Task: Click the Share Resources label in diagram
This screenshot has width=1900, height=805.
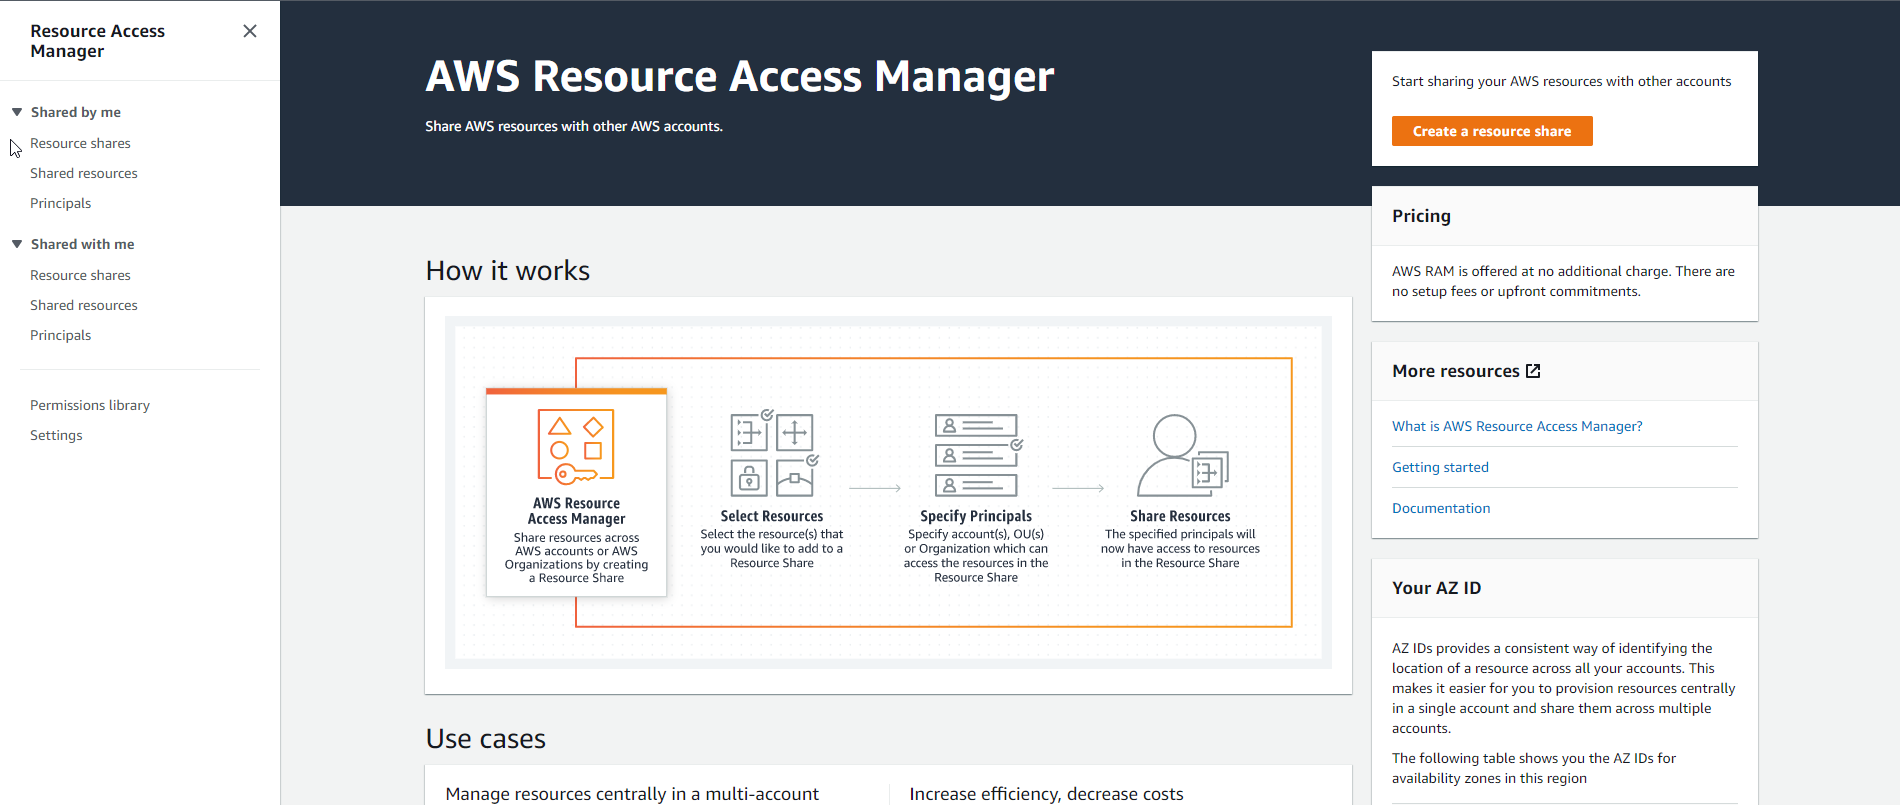Action: click(1180, 516)
